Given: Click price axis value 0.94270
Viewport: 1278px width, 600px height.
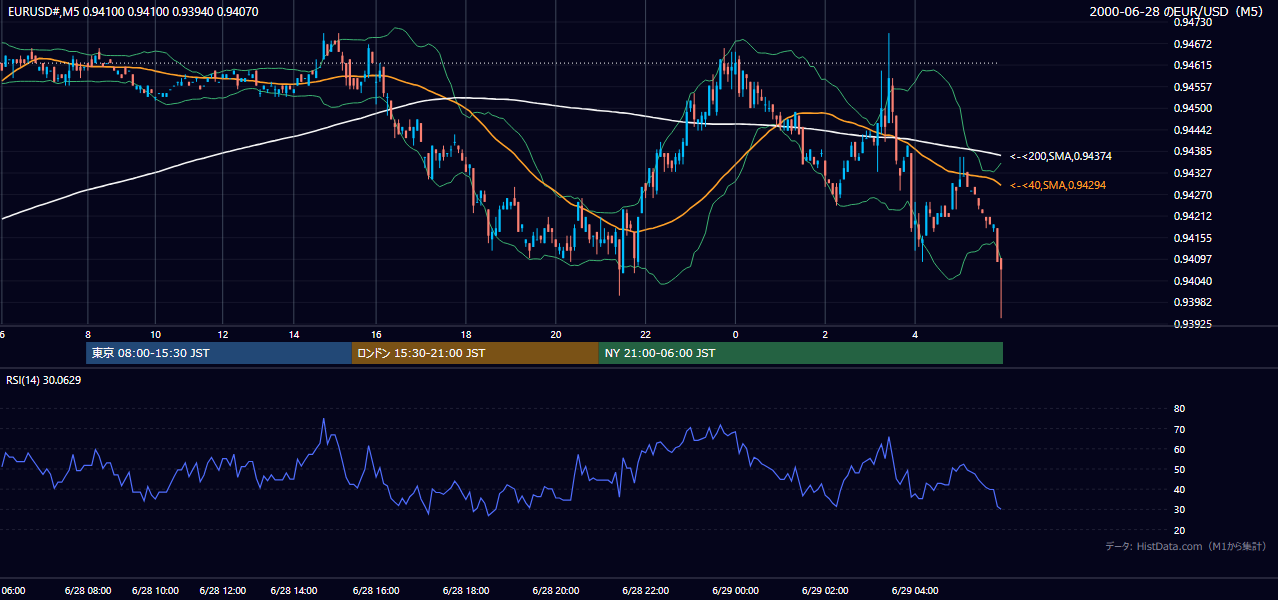Looking at the screenshot, I should (x=1192, y=195).
